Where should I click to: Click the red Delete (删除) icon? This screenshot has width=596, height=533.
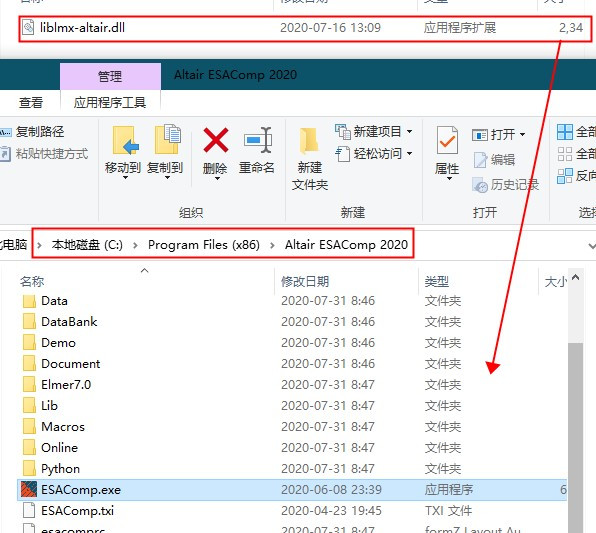pos(216,140)
